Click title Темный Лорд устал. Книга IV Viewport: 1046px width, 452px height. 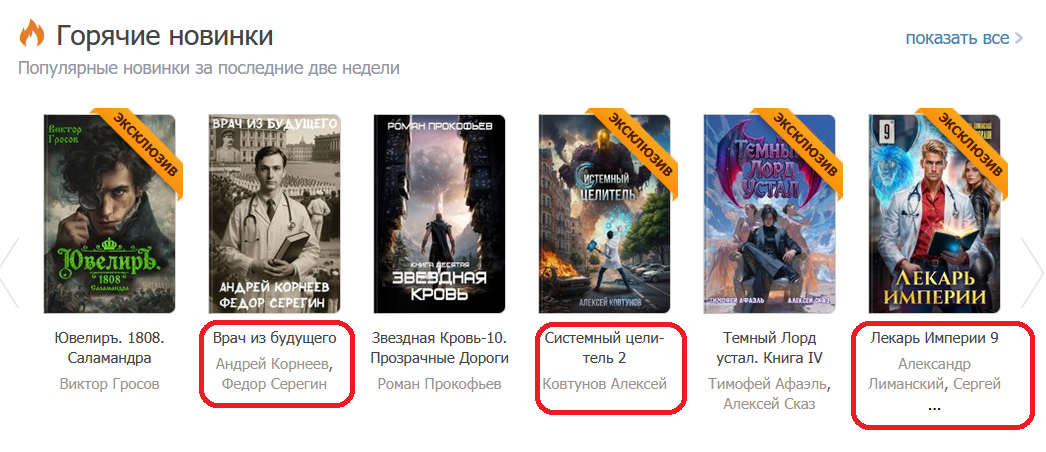pos(770,348)
